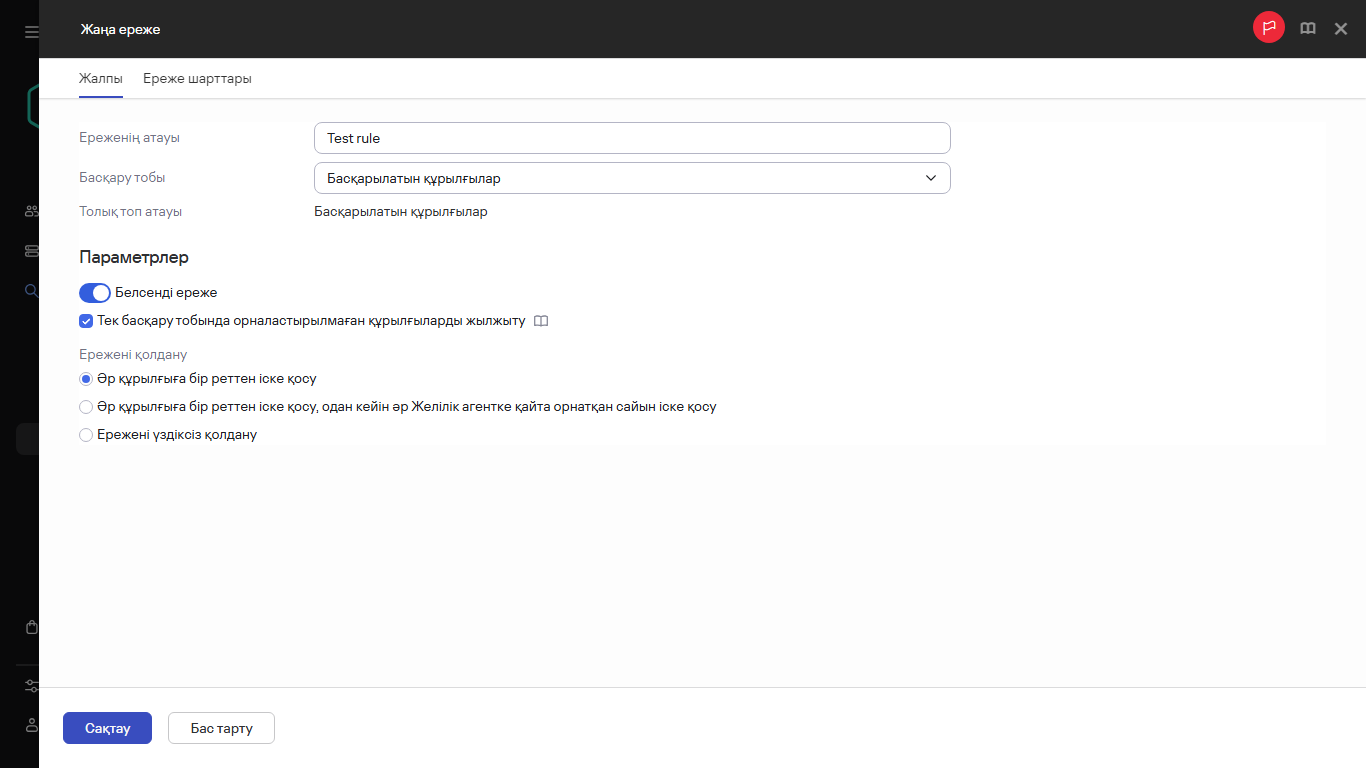This screenshot has width=1366, height=768.
Task: Expand the "Басқару тобы" dropdown
Action: pyautogui.click(x=631, y=178)
